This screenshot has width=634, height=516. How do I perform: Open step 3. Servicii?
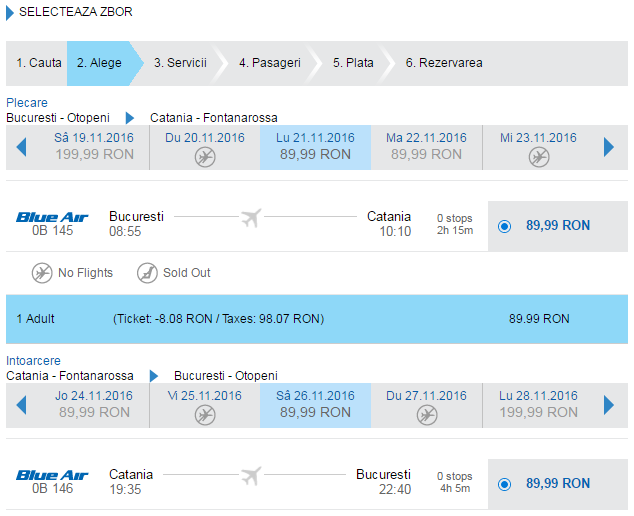click(x=180, y=63)
